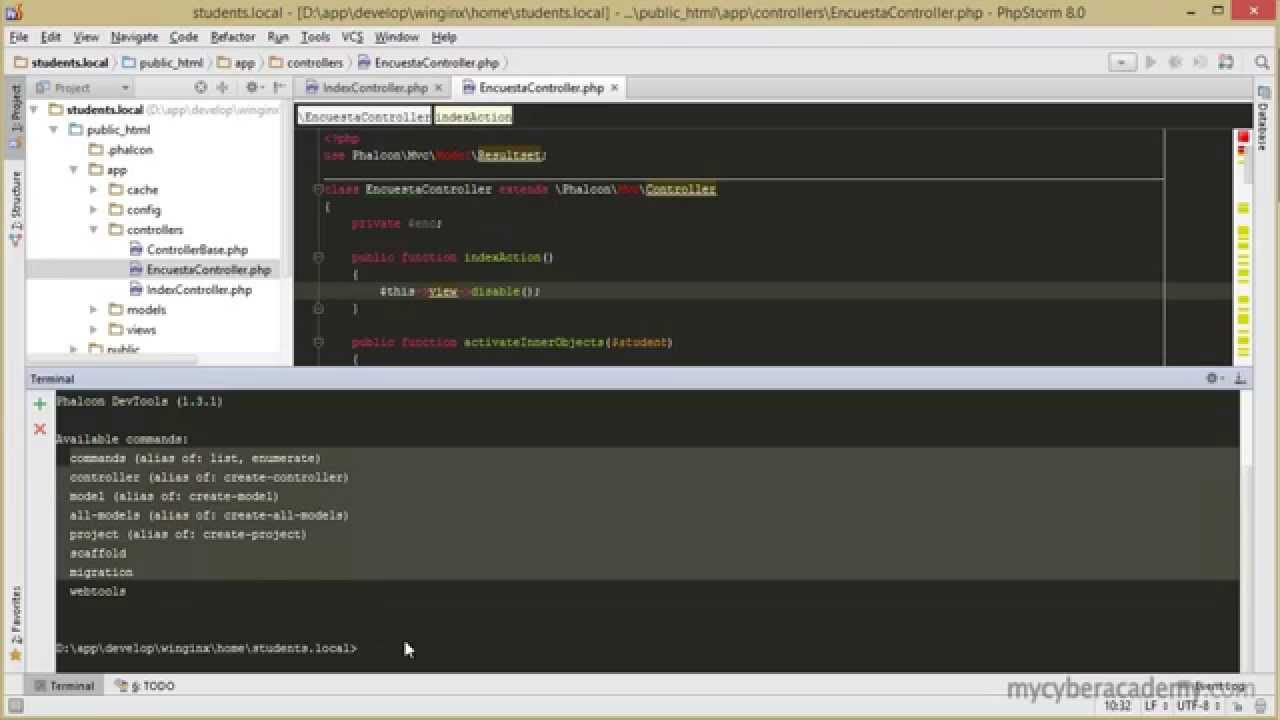Collapse the public_html folder node
Screen dimensions: 1280x720
[x=54, y=130]
